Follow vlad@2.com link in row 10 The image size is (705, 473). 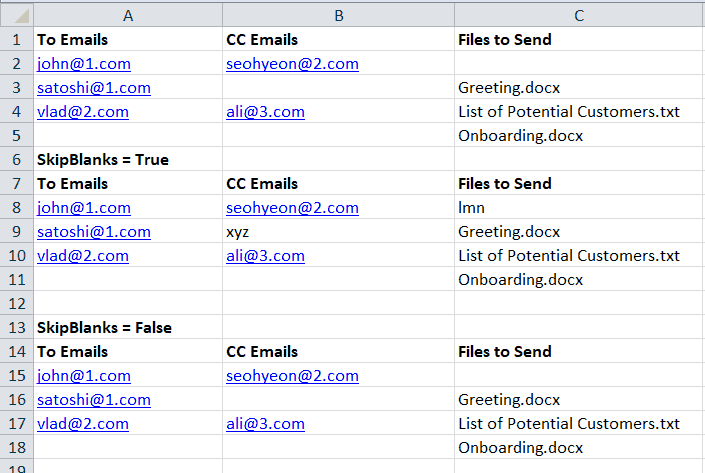point(83,256)
